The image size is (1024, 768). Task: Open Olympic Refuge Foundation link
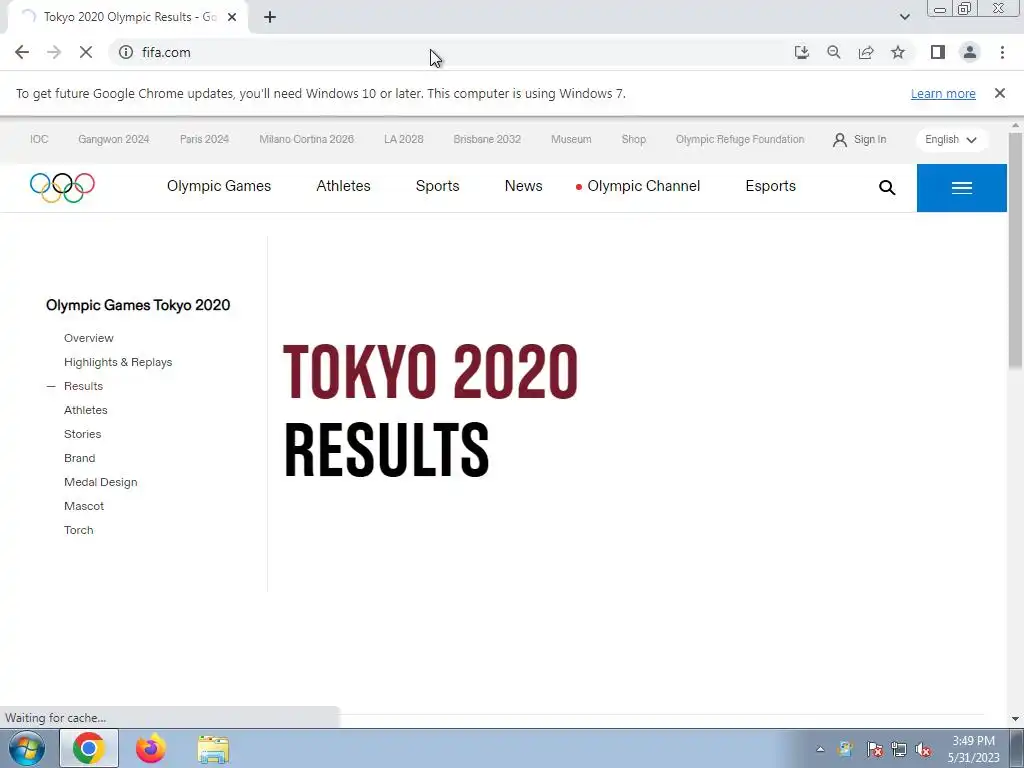pos(740,139)
